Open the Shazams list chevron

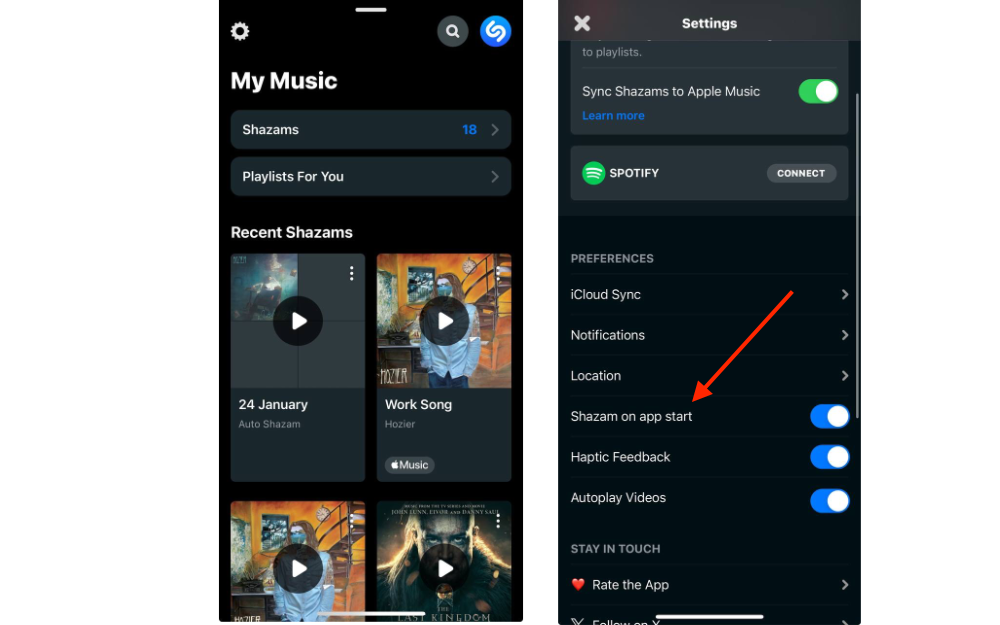click(x=495, y=129)
